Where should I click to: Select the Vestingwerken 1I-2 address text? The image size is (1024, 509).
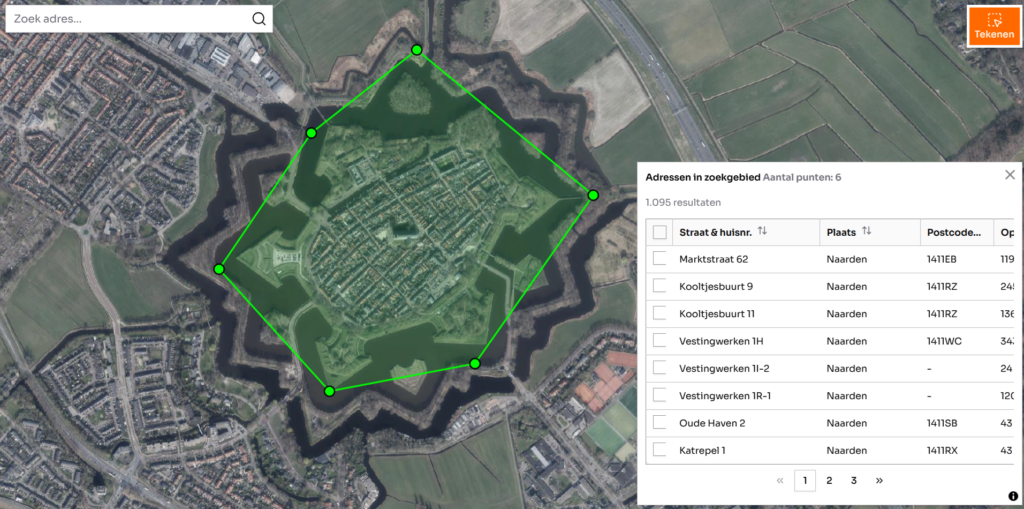(x=724, y=368)
